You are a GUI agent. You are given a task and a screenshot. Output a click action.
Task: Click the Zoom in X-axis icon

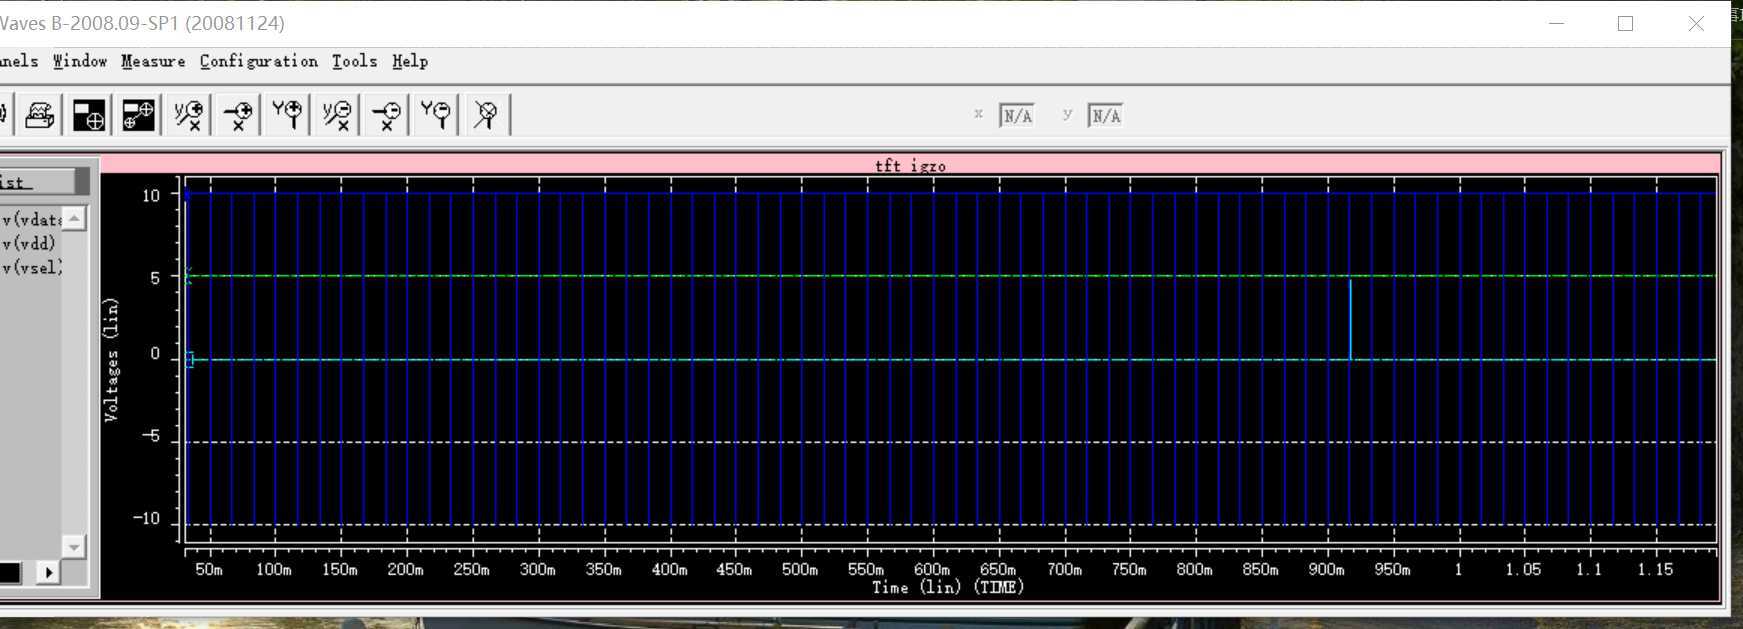pyautogui.click(x=238, y=115)
